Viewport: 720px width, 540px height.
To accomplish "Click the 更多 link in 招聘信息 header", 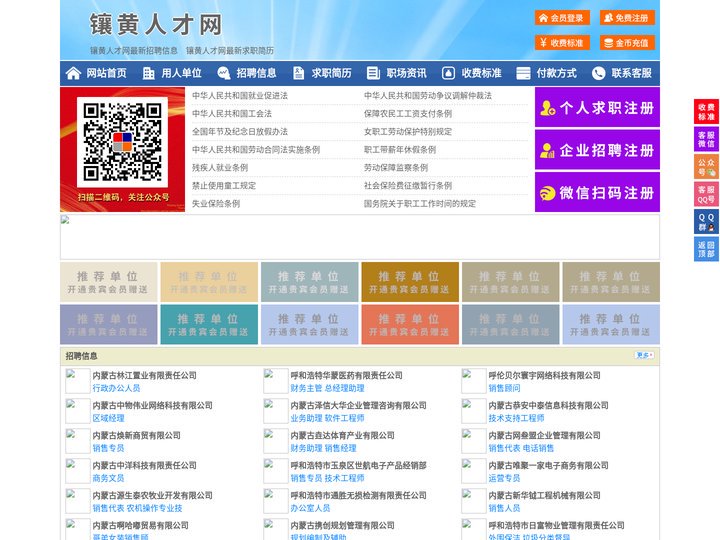I will pos(644,355).
